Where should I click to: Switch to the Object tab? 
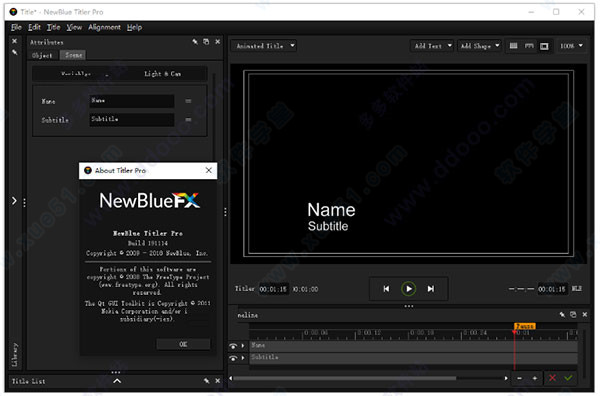coord(42,55)
